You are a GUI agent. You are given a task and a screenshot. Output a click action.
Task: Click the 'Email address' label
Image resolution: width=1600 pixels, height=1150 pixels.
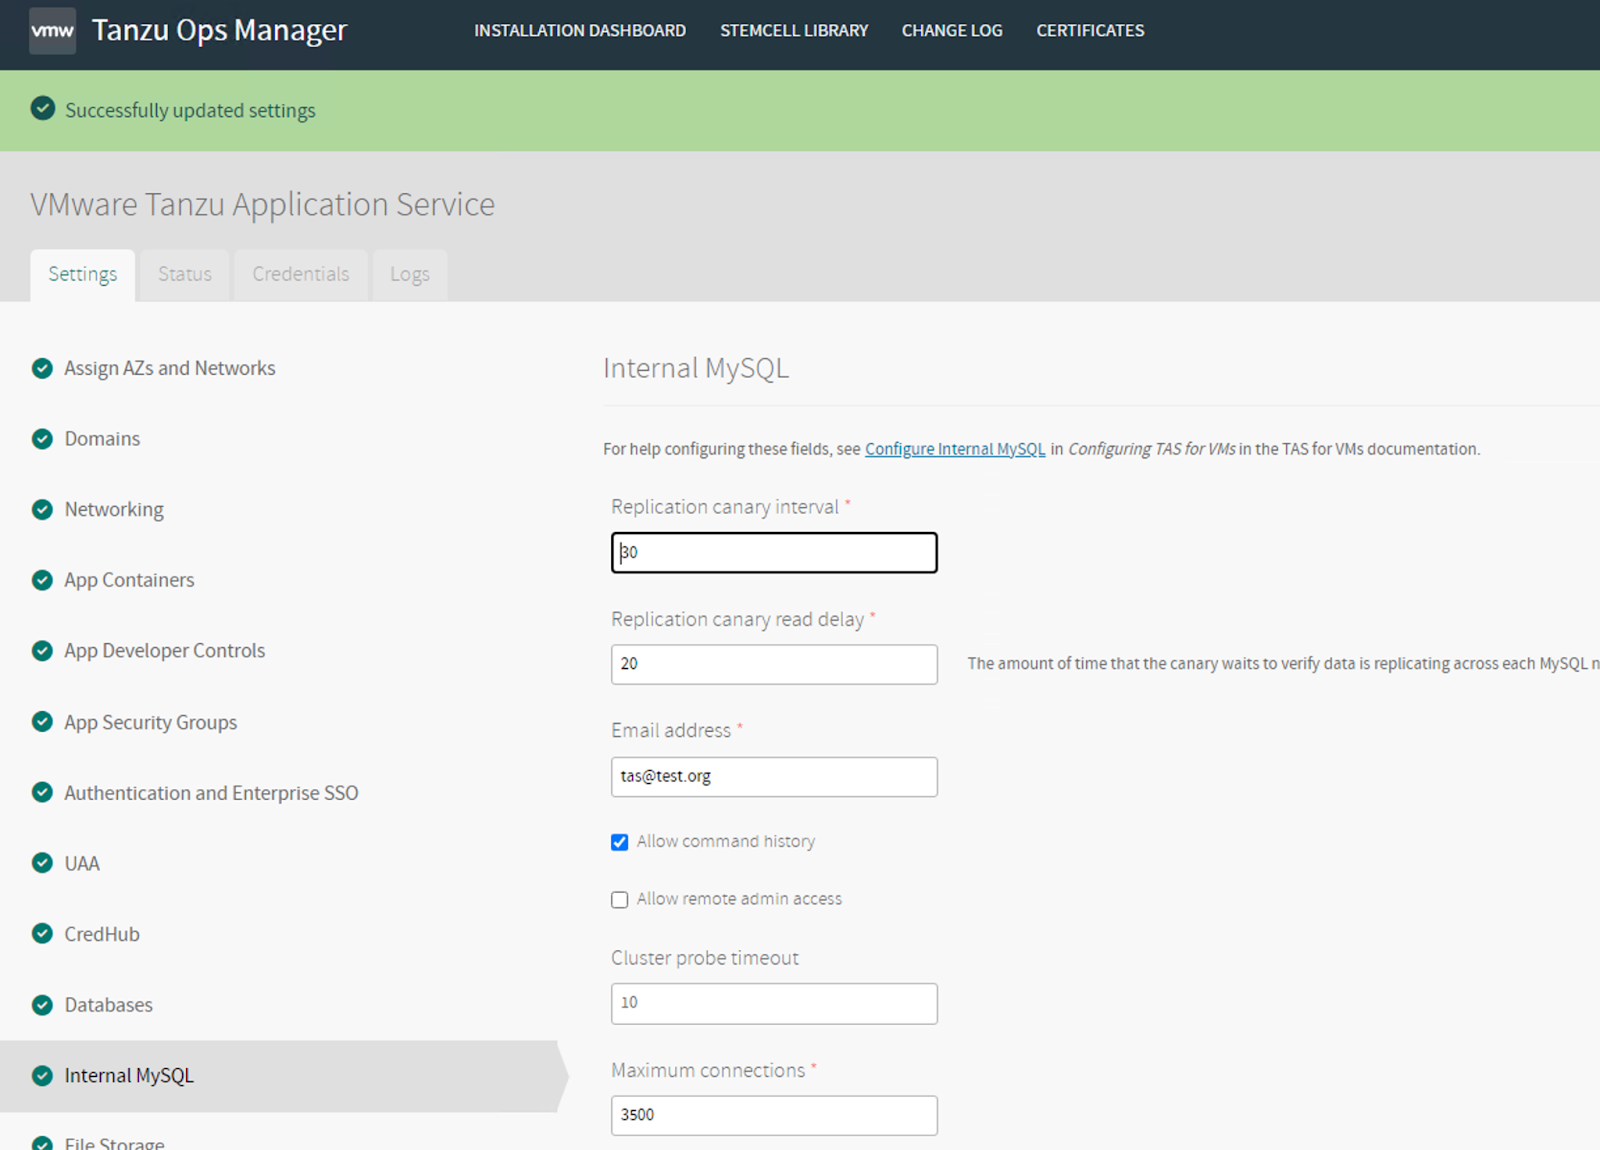pos(671,731)
